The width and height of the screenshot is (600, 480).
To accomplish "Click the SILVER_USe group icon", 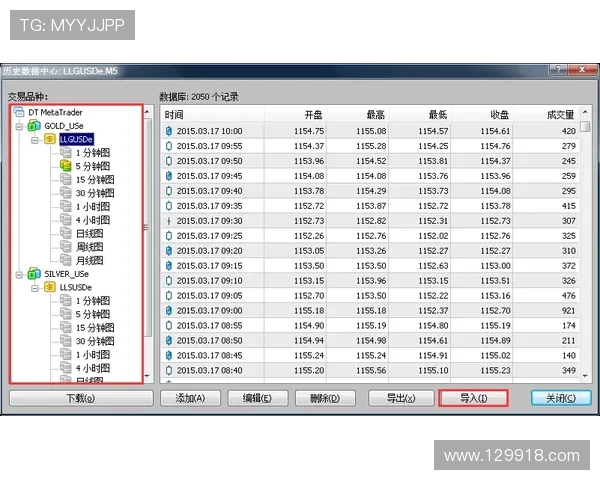I will coord(34,274).
